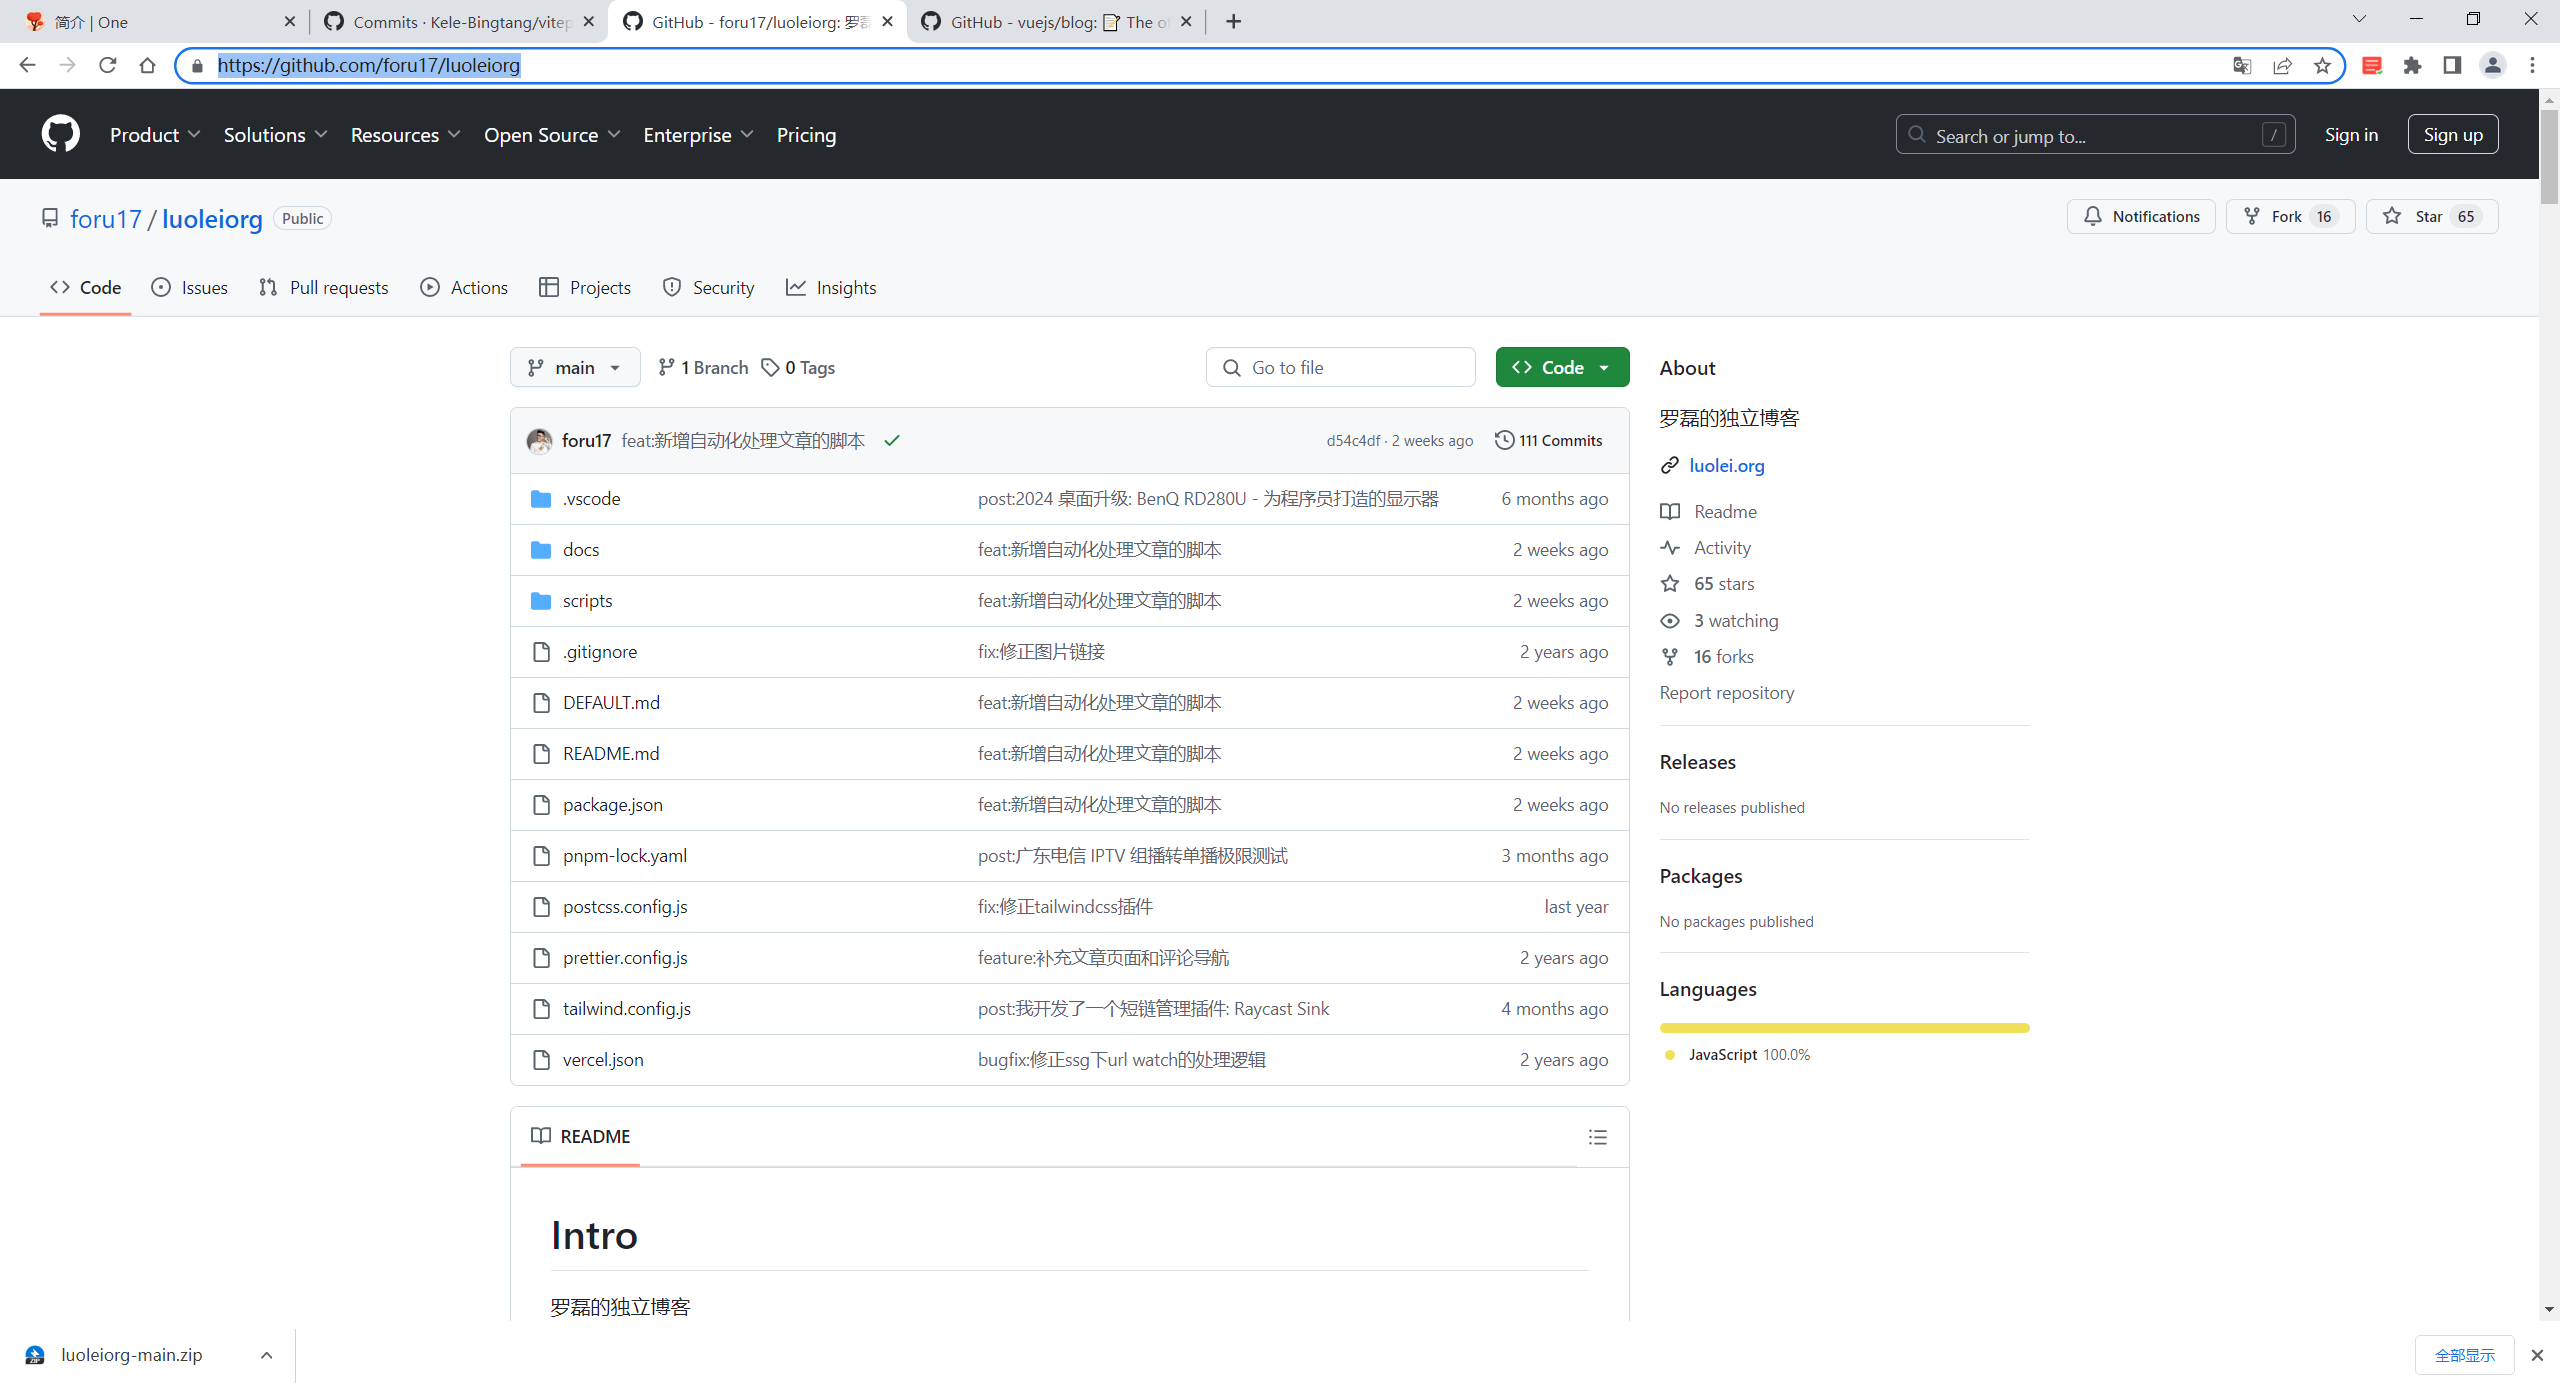Click the page vertical scrollbar

pos(2549,157)
